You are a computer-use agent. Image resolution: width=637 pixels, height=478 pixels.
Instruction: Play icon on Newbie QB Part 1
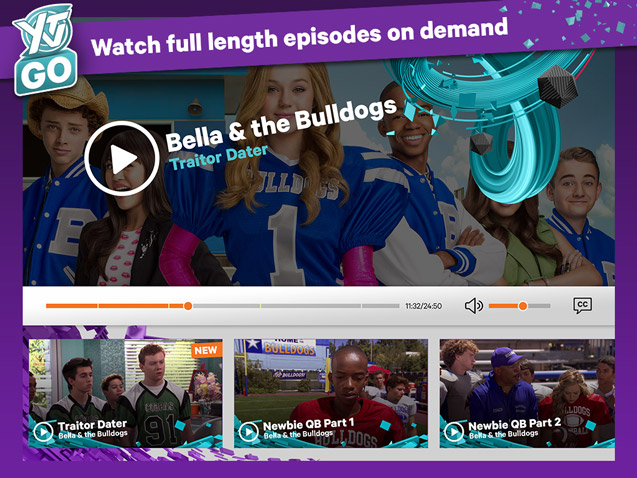(x=249, y=431)
